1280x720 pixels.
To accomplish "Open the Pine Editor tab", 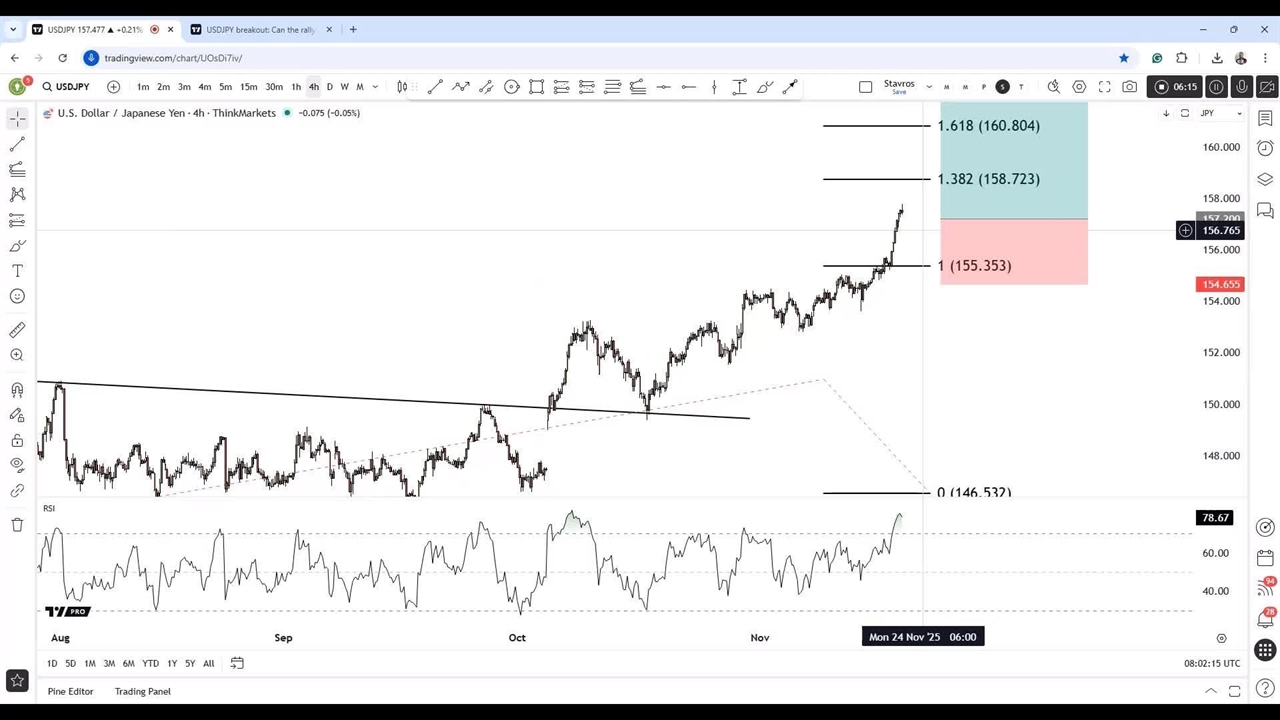I will [70, 691].
